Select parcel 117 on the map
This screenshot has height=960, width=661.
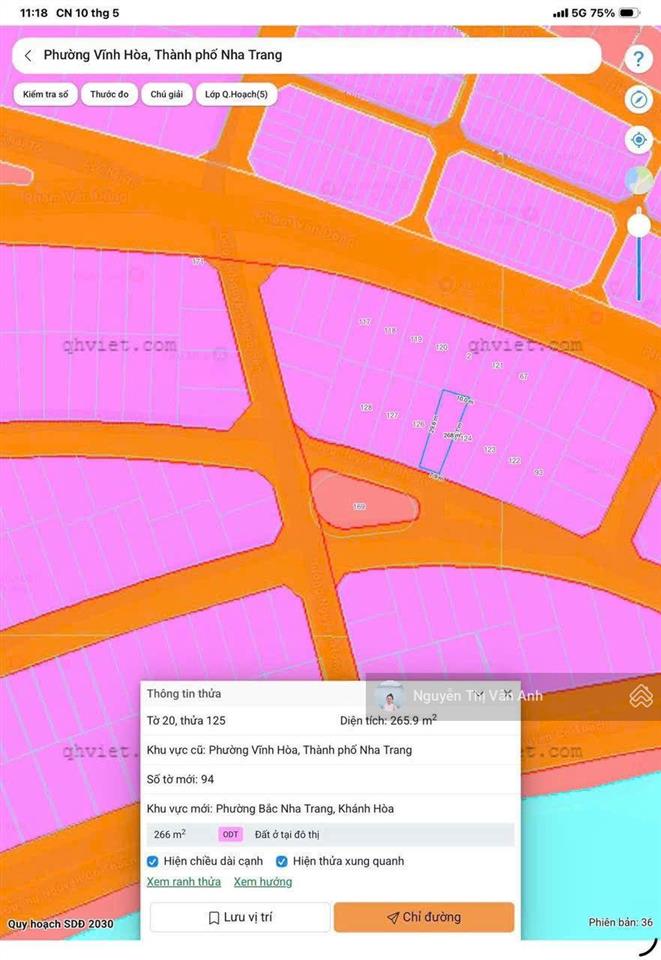click(365, 321)
